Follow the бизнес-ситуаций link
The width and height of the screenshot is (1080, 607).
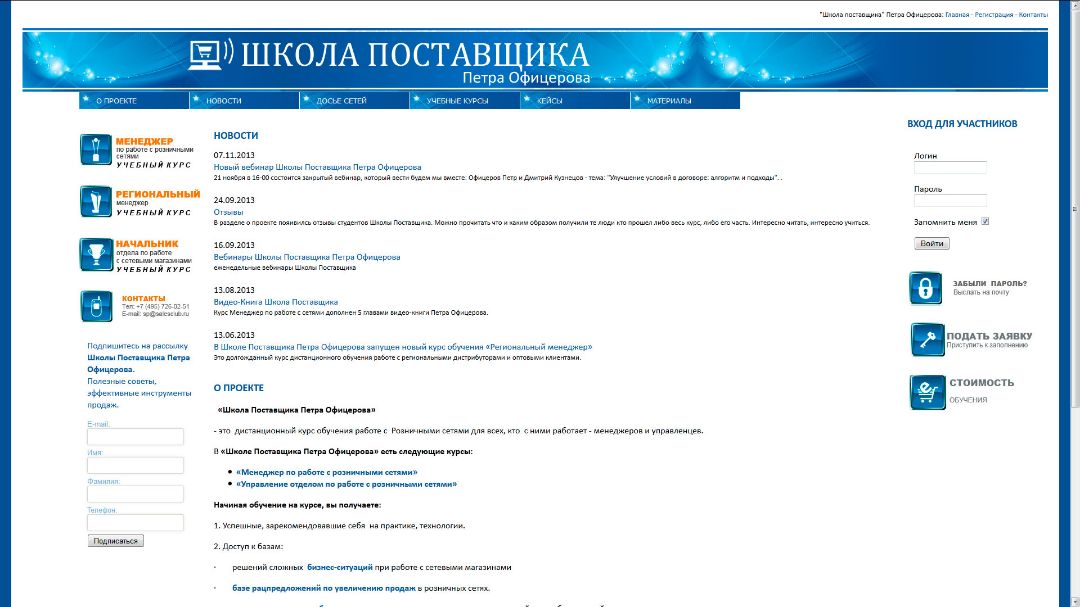coord(340,568)
